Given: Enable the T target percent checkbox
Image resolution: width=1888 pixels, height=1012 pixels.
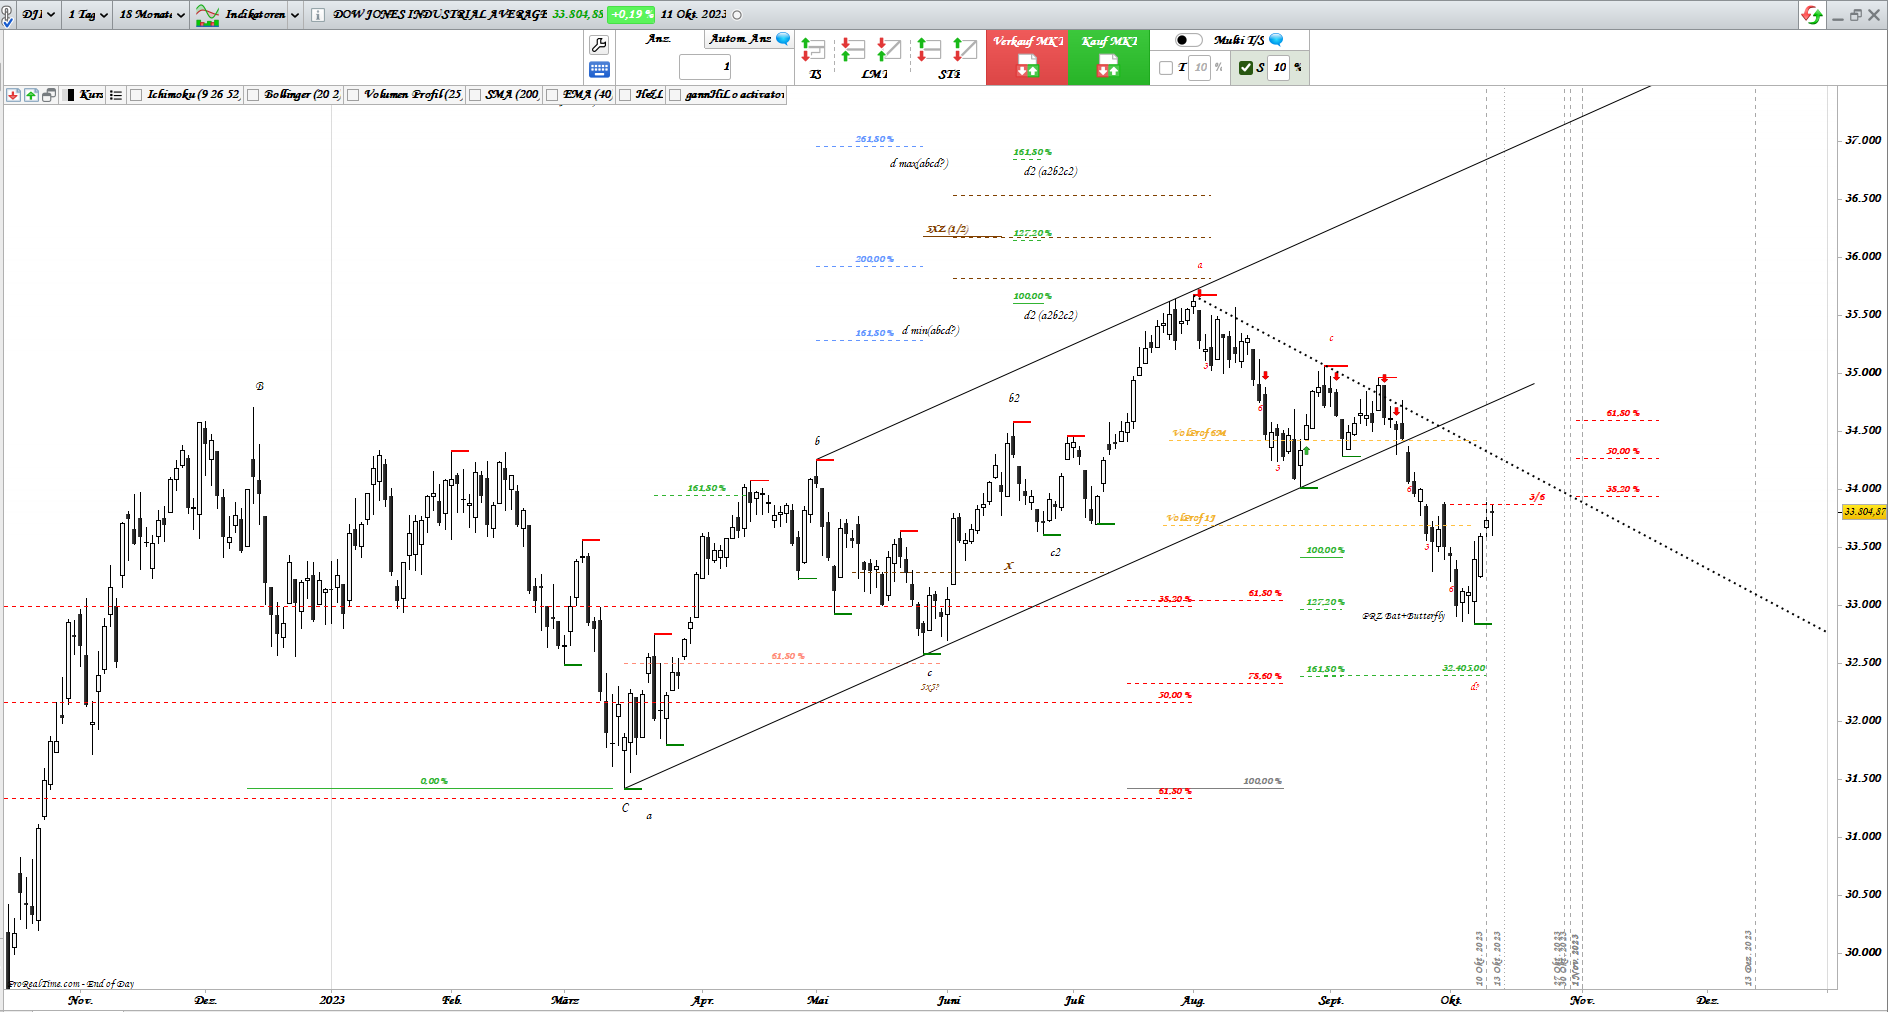Looking at the screenshot, I should pos(1166,68).
